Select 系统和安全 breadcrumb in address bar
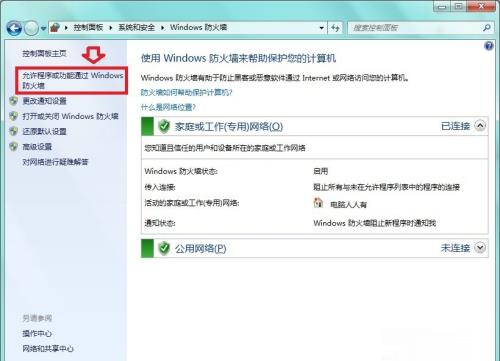 coord(137,27)
